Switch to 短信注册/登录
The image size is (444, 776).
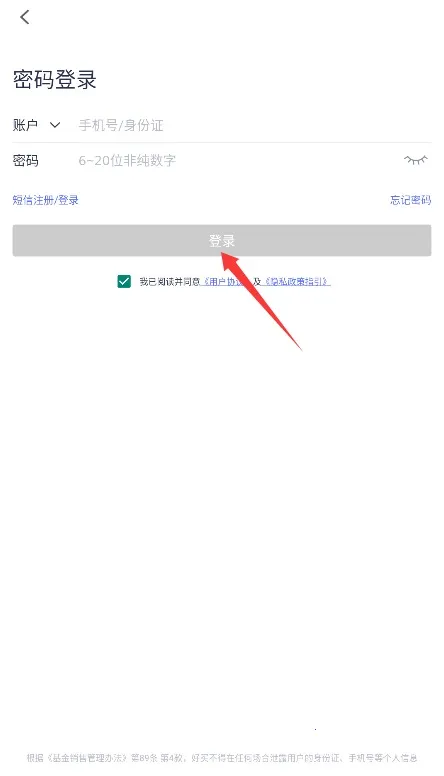[46, 200]
